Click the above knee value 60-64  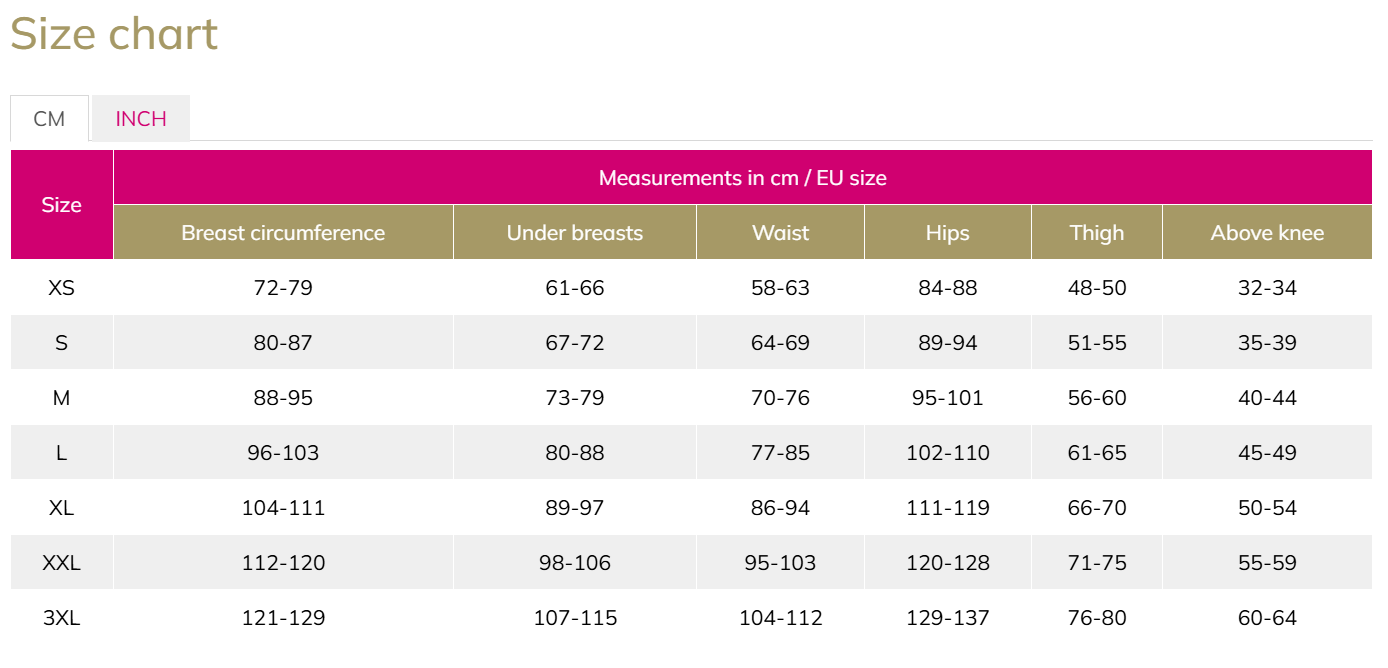(x=1267, y=618)
